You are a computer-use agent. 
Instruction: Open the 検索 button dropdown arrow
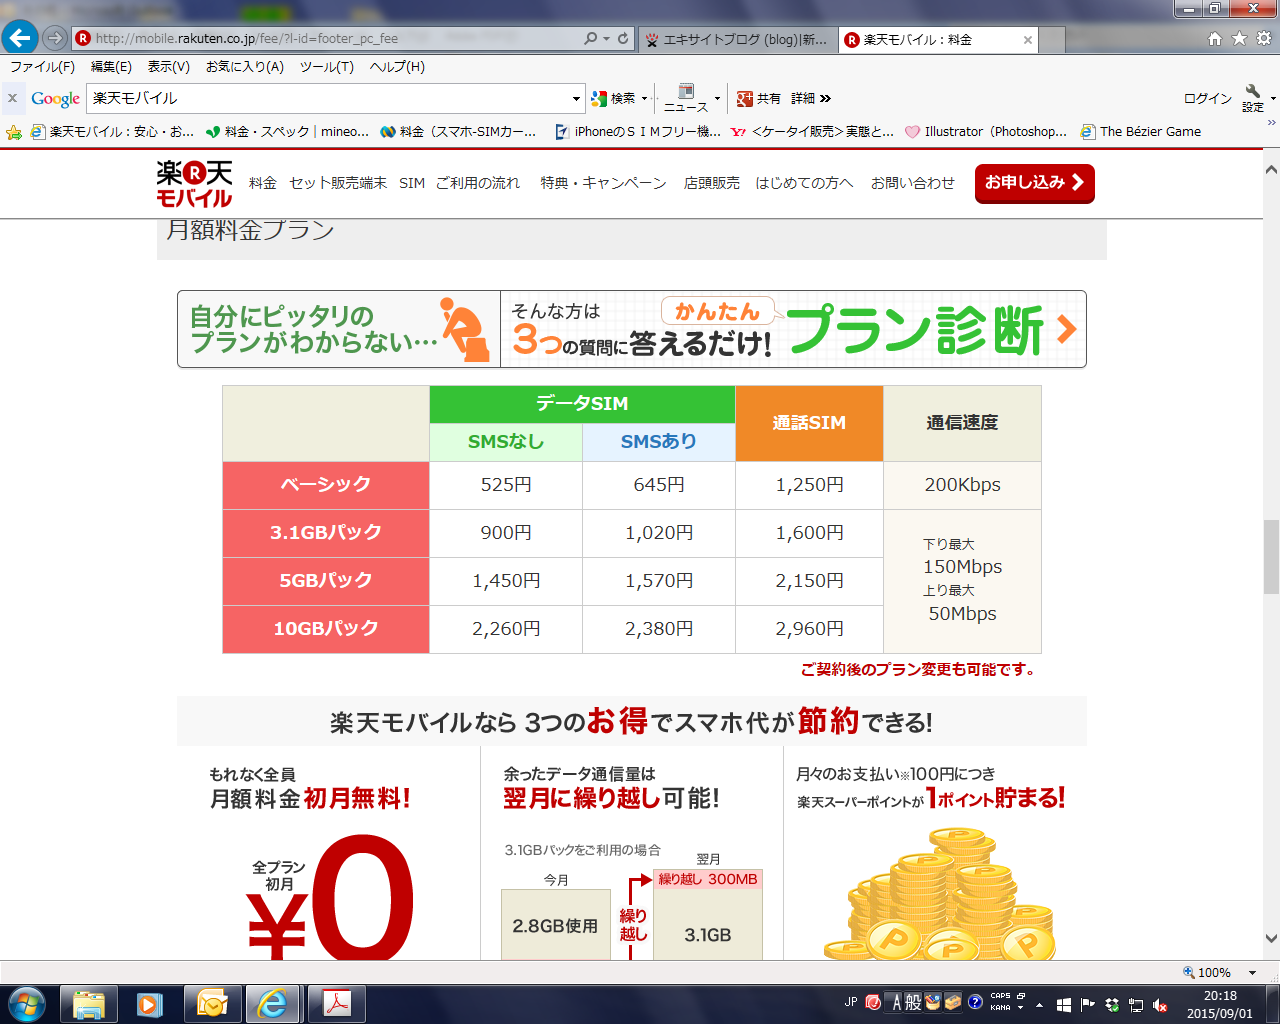[644, 98]
